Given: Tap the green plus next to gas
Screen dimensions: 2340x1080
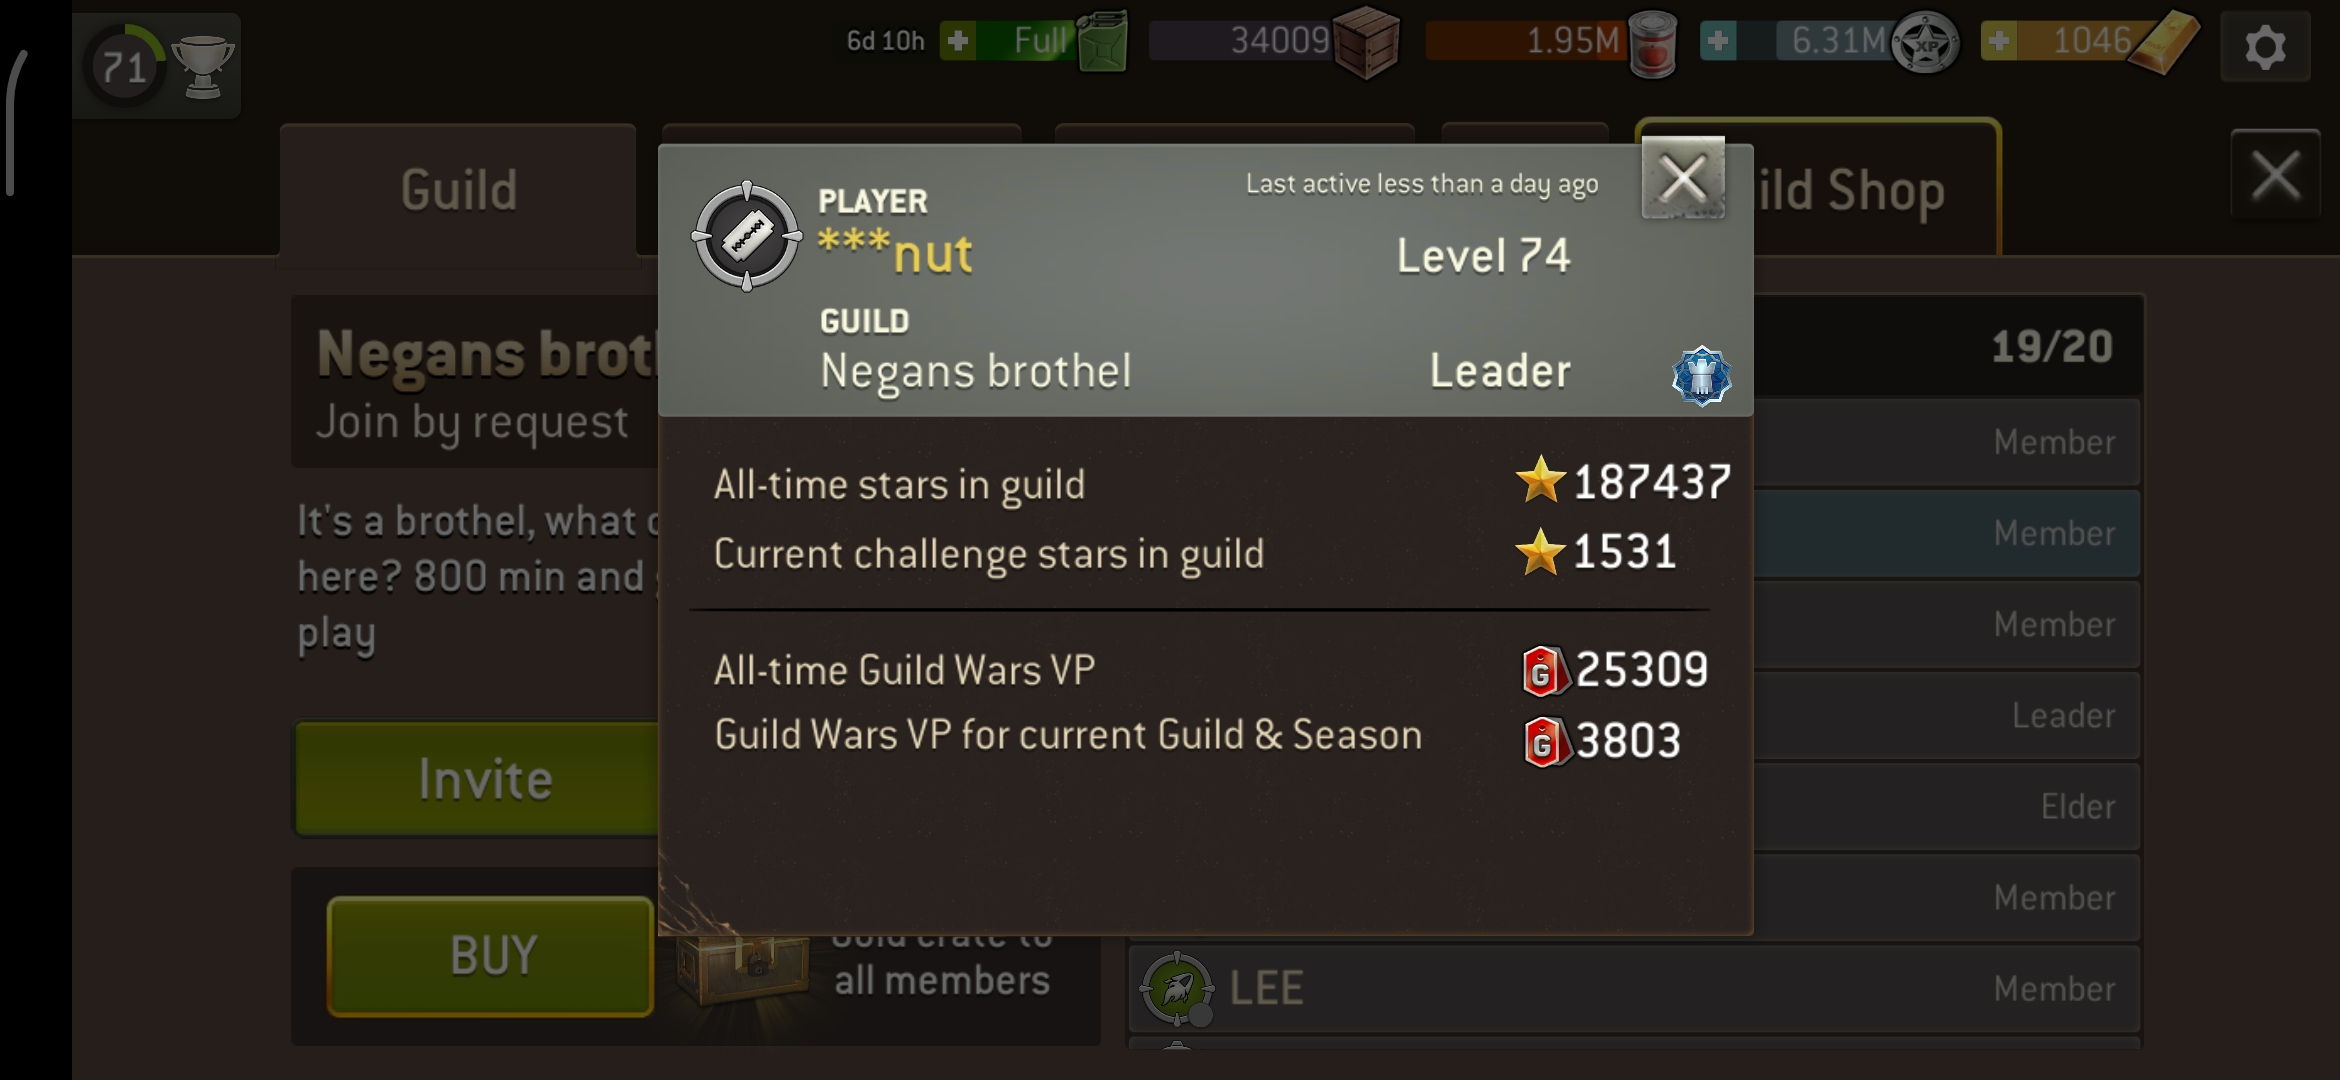Looking at the screenshot, I should pos(958,41).
